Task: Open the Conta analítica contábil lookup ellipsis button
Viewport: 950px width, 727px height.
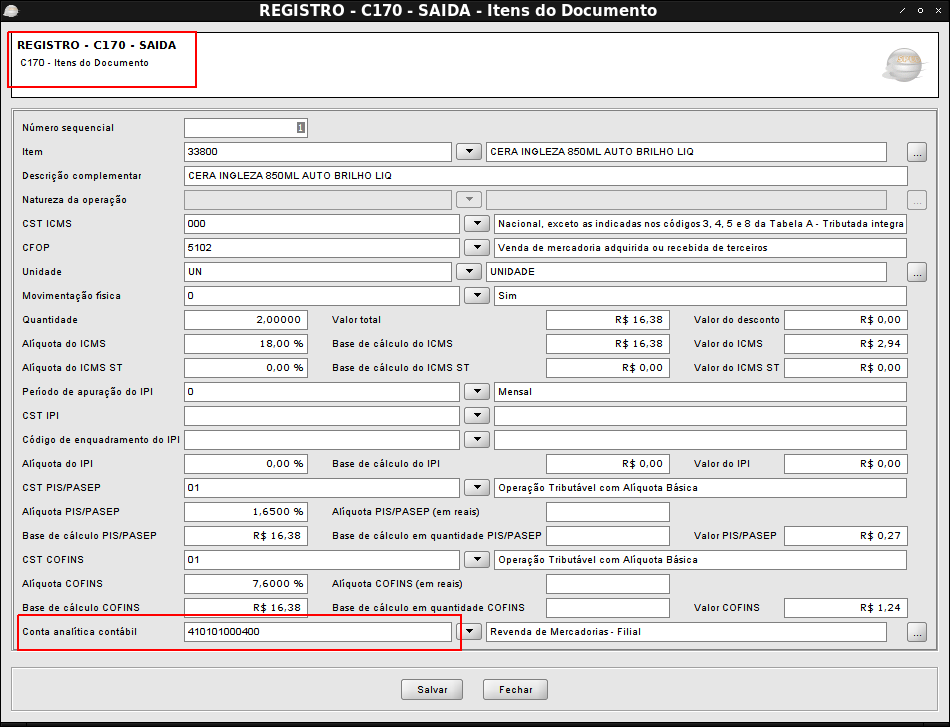Action: (x=917, y=632)
